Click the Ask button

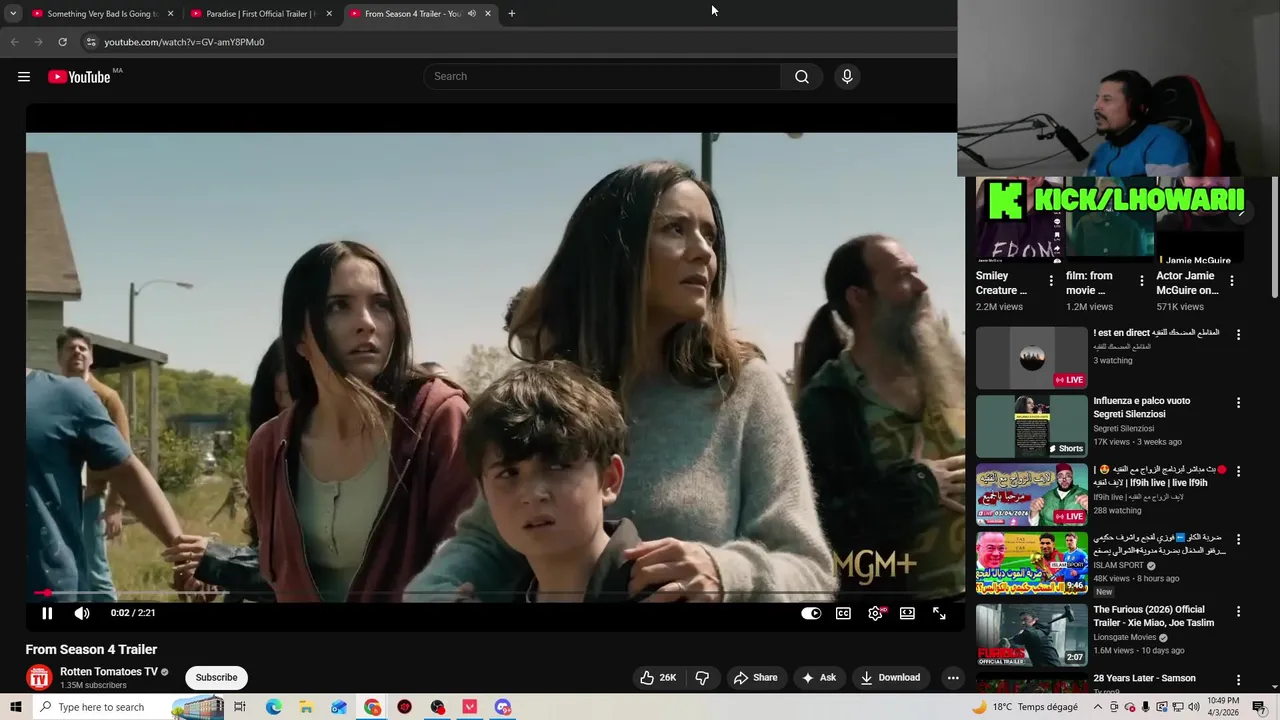click(818, 677)
